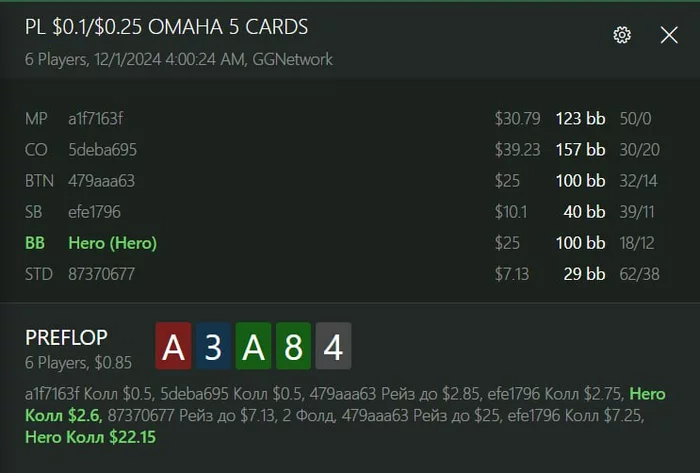Select the blue 3 card
700x473 pixels.
[x=213, y=346]
